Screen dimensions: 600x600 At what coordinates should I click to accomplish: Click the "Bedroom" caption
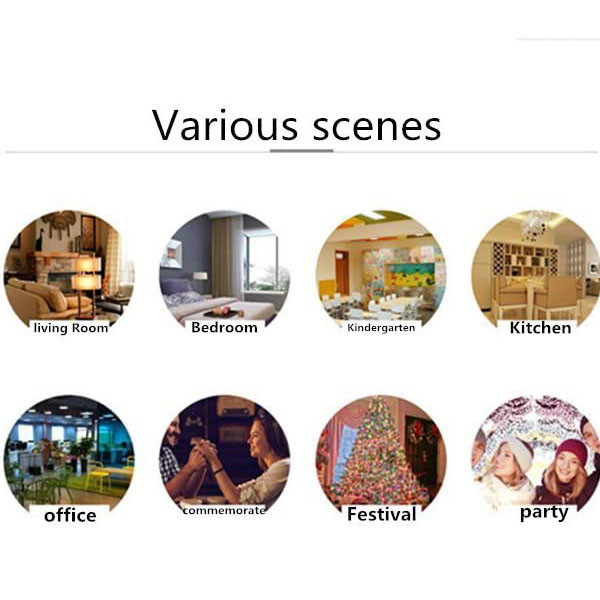click(224, 328)
